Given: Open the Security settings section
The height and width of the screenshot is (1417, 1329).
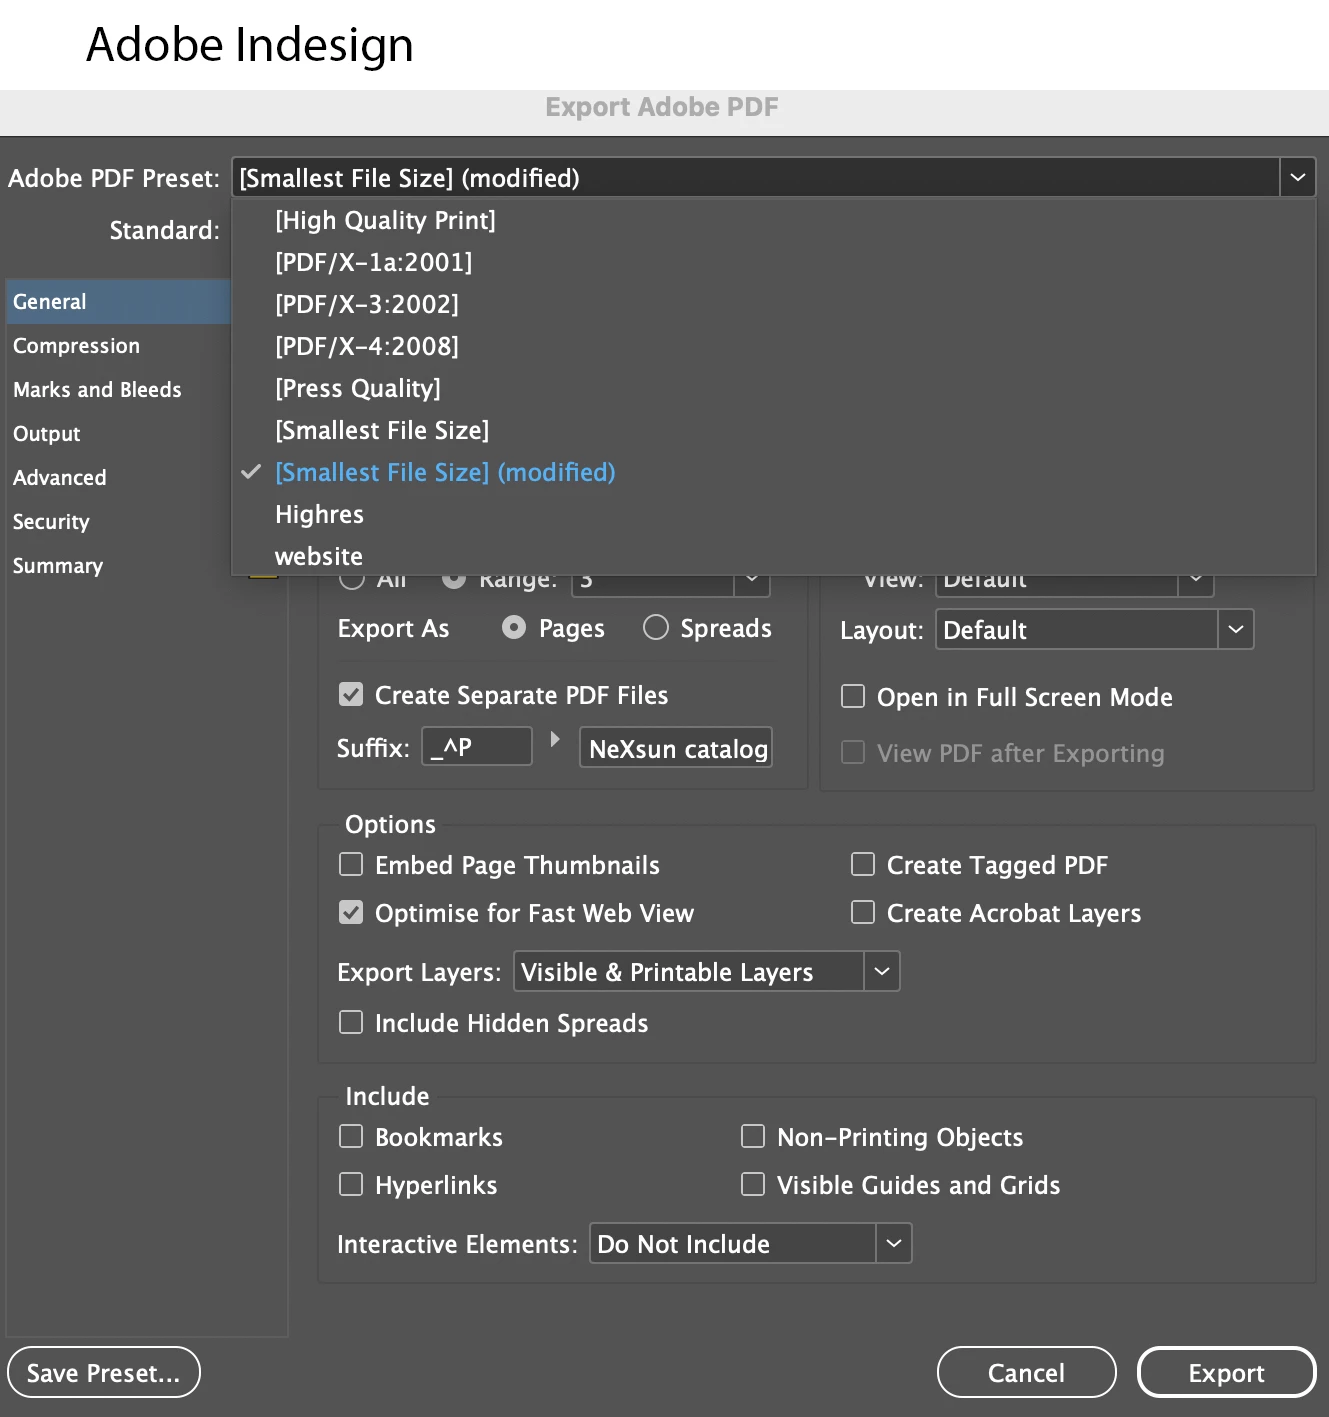Looking at the screenshot, I should click(x=119, y=522).
